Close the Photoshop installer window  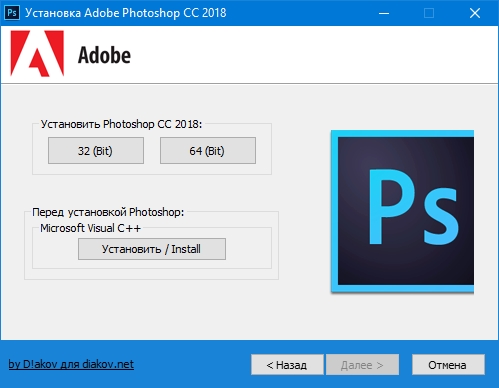pos(475,13)
